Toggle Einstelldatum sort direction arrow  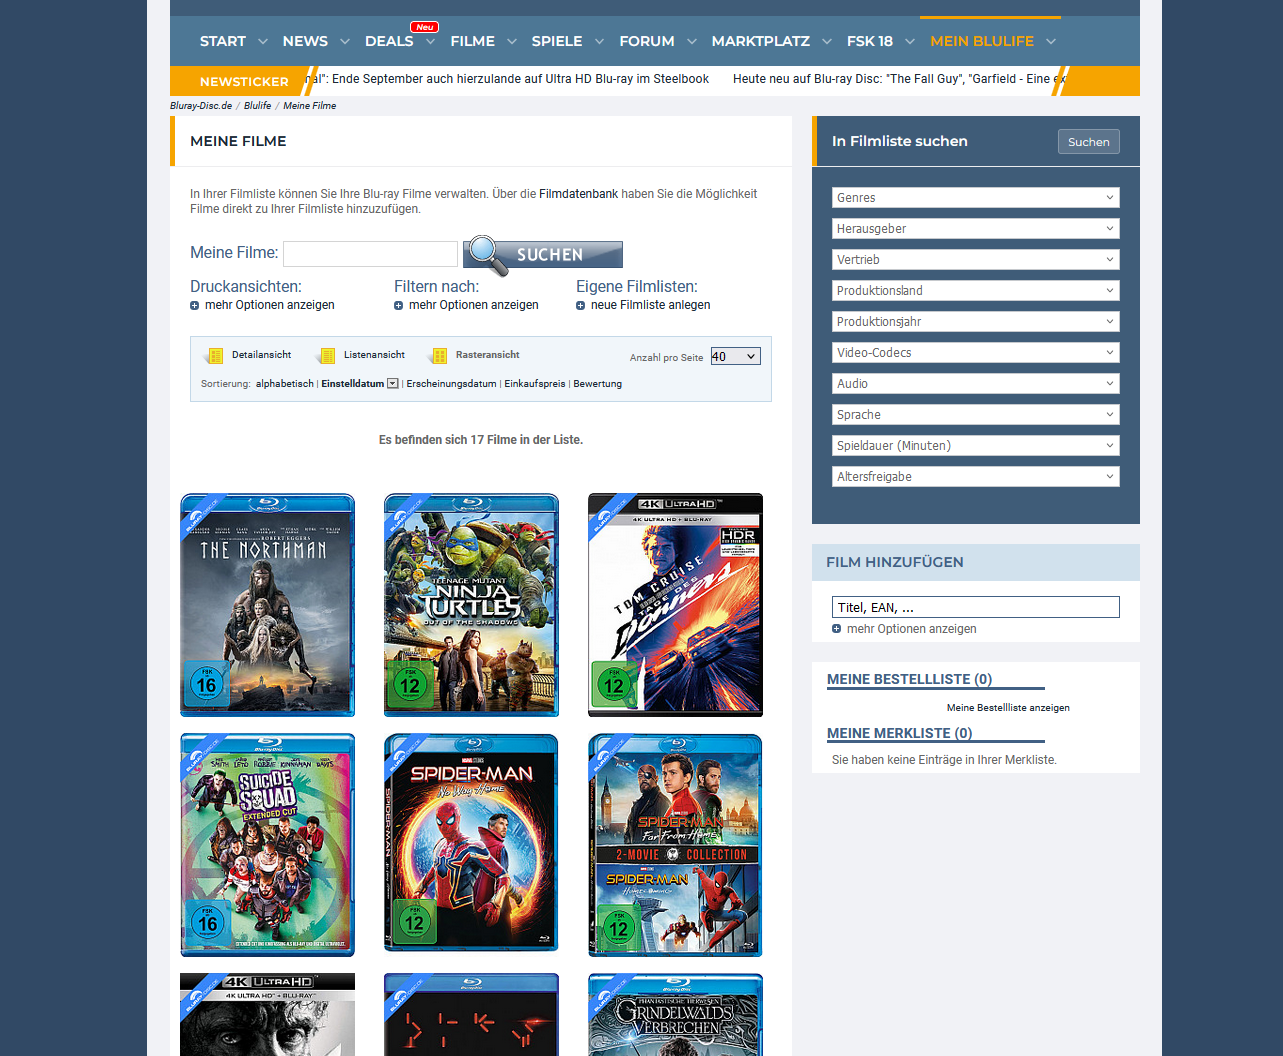[x=393, y=384]
